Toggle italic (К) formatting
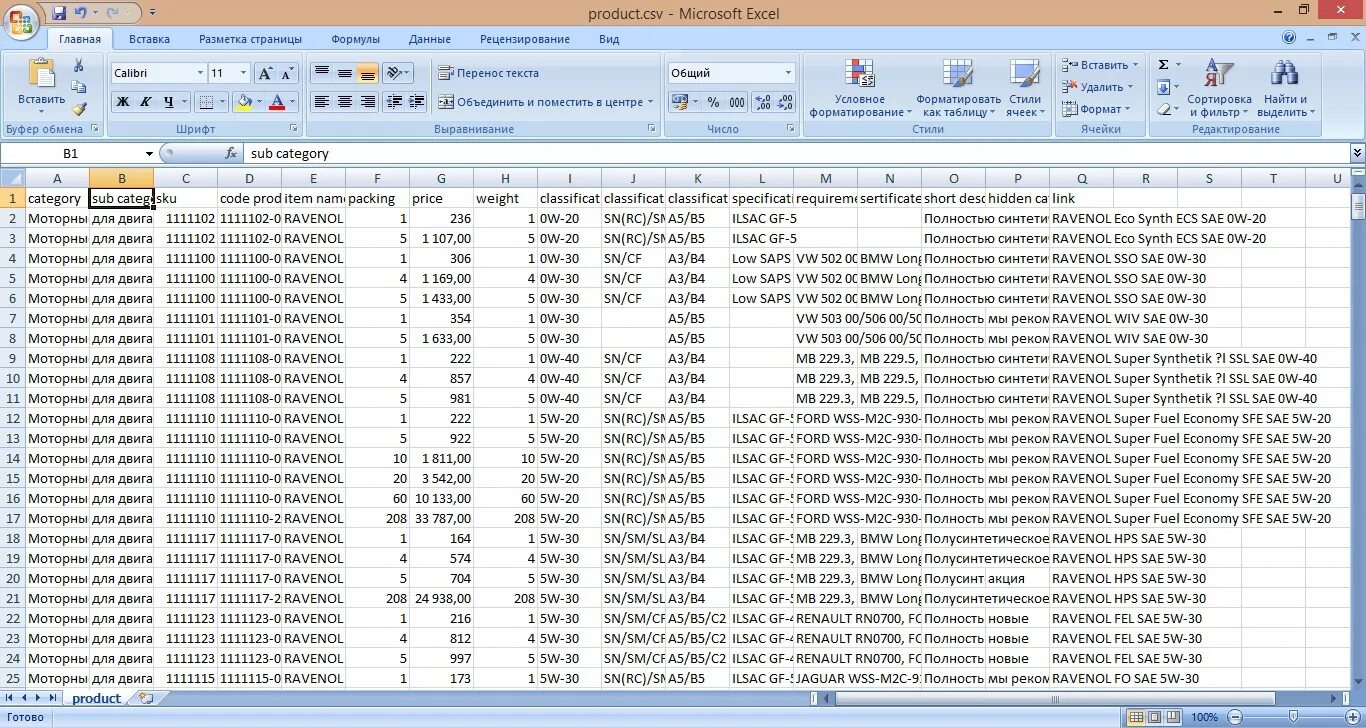1366x728 pixels. pyautogui.click(x=145, y=102)
